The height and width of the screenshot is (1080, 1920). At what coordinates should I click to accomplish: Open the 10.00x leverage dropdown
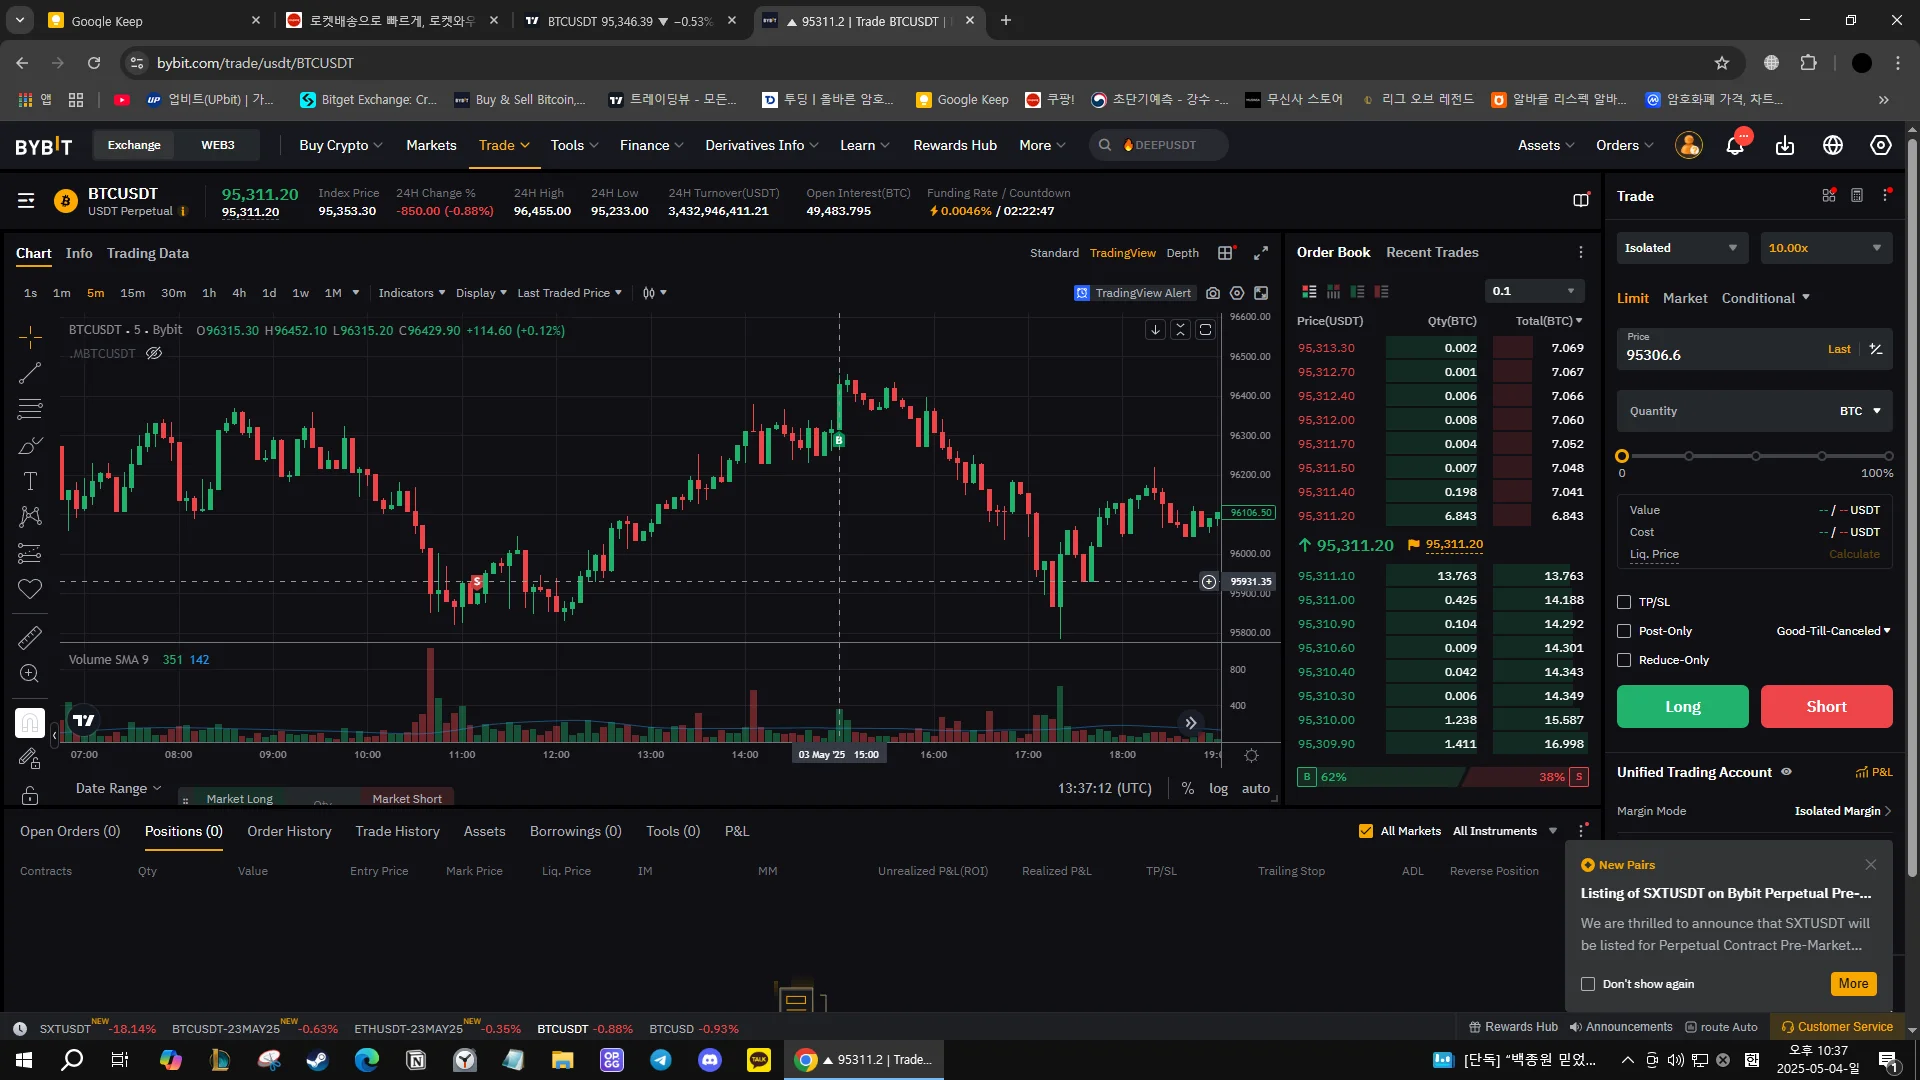click(1825, 248)
